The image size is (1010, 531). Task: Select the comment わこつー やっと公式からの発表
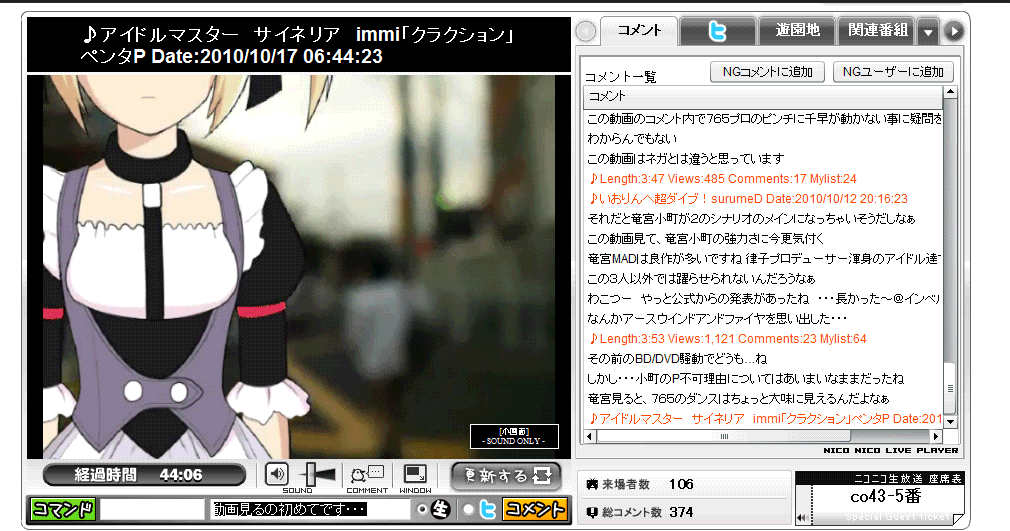tap(763, 298)
